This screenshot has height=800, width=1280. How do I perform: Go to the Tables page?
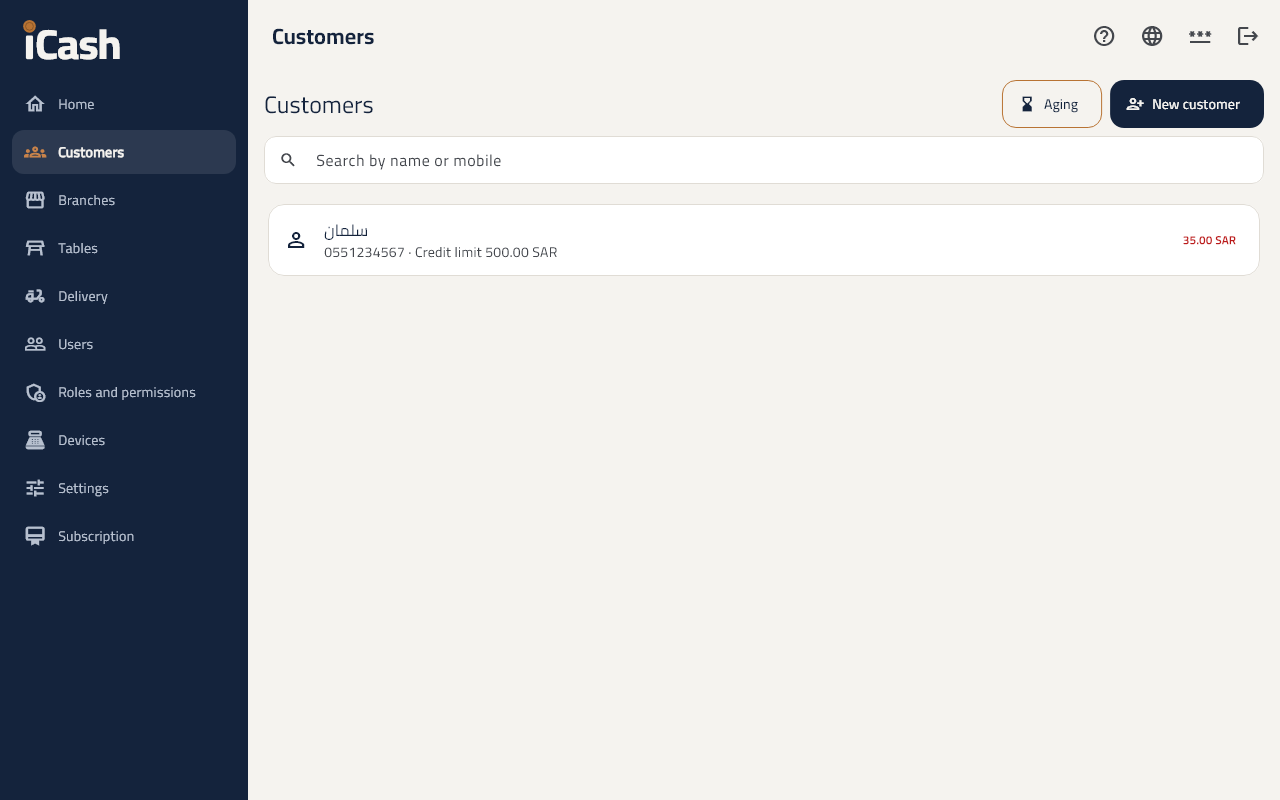124,248
